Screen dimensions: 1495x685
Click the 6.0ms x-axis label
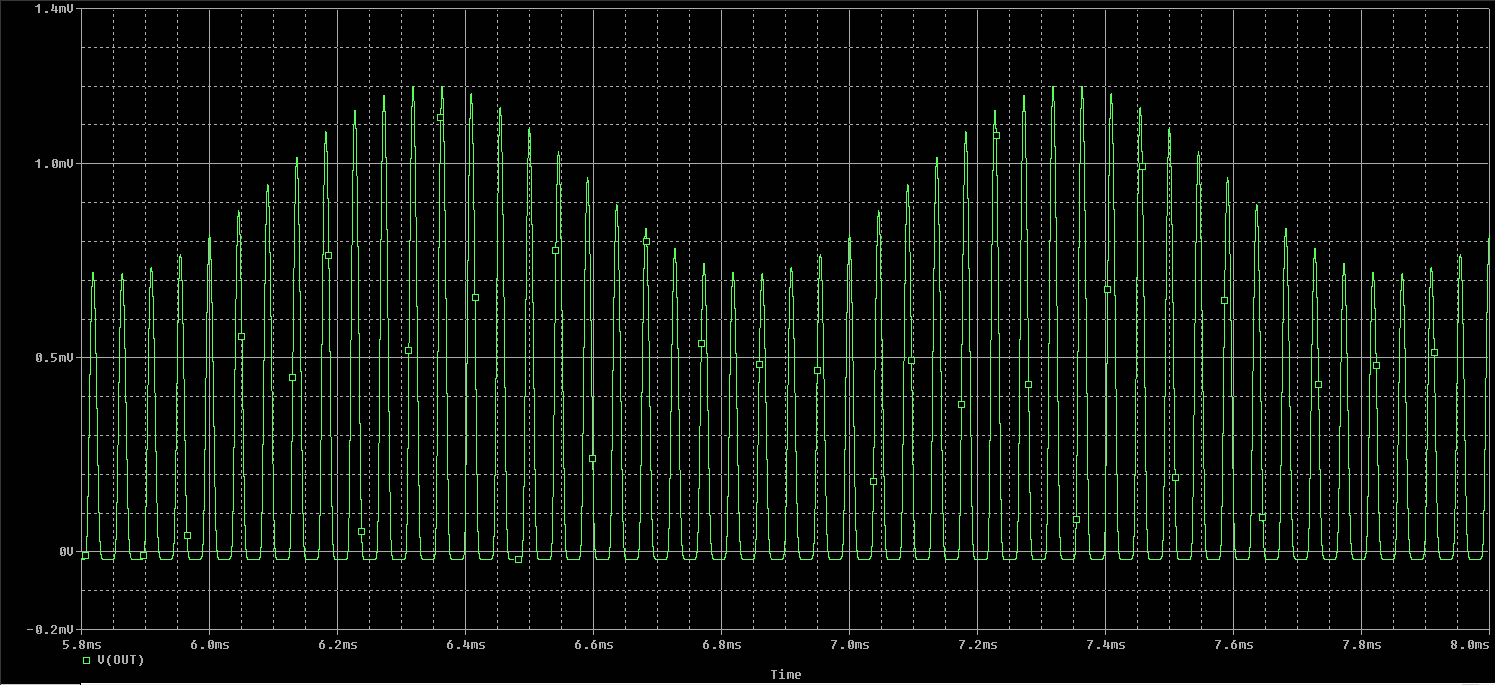211,645
